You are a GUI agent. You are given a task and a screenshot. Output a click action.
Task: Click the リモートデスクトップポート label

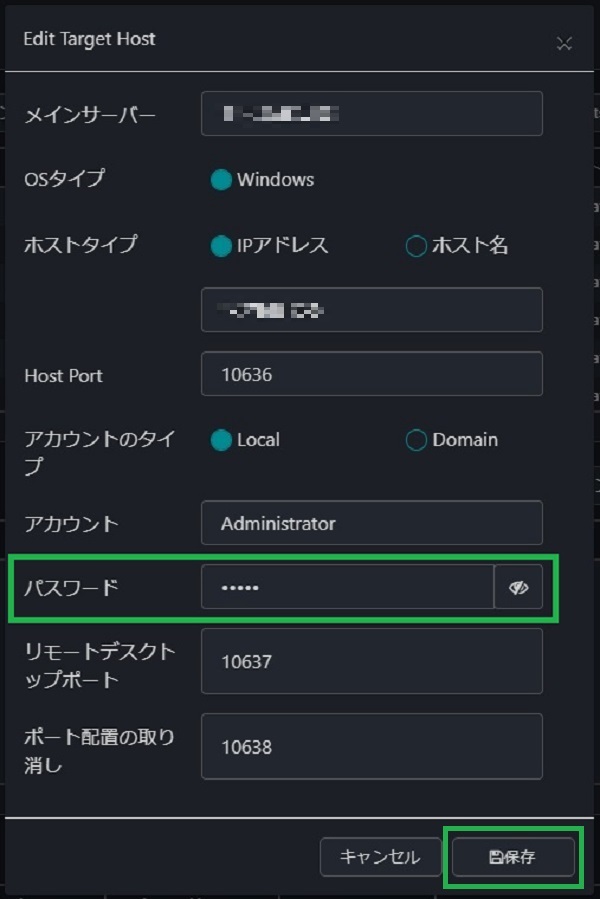(100, 666)
